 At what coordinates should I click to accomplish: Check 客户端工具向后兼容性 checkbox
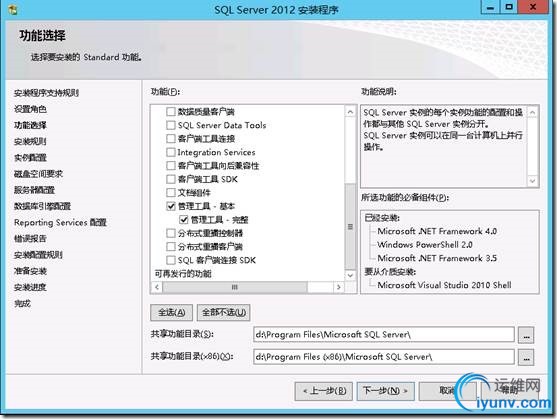[171, 166]
